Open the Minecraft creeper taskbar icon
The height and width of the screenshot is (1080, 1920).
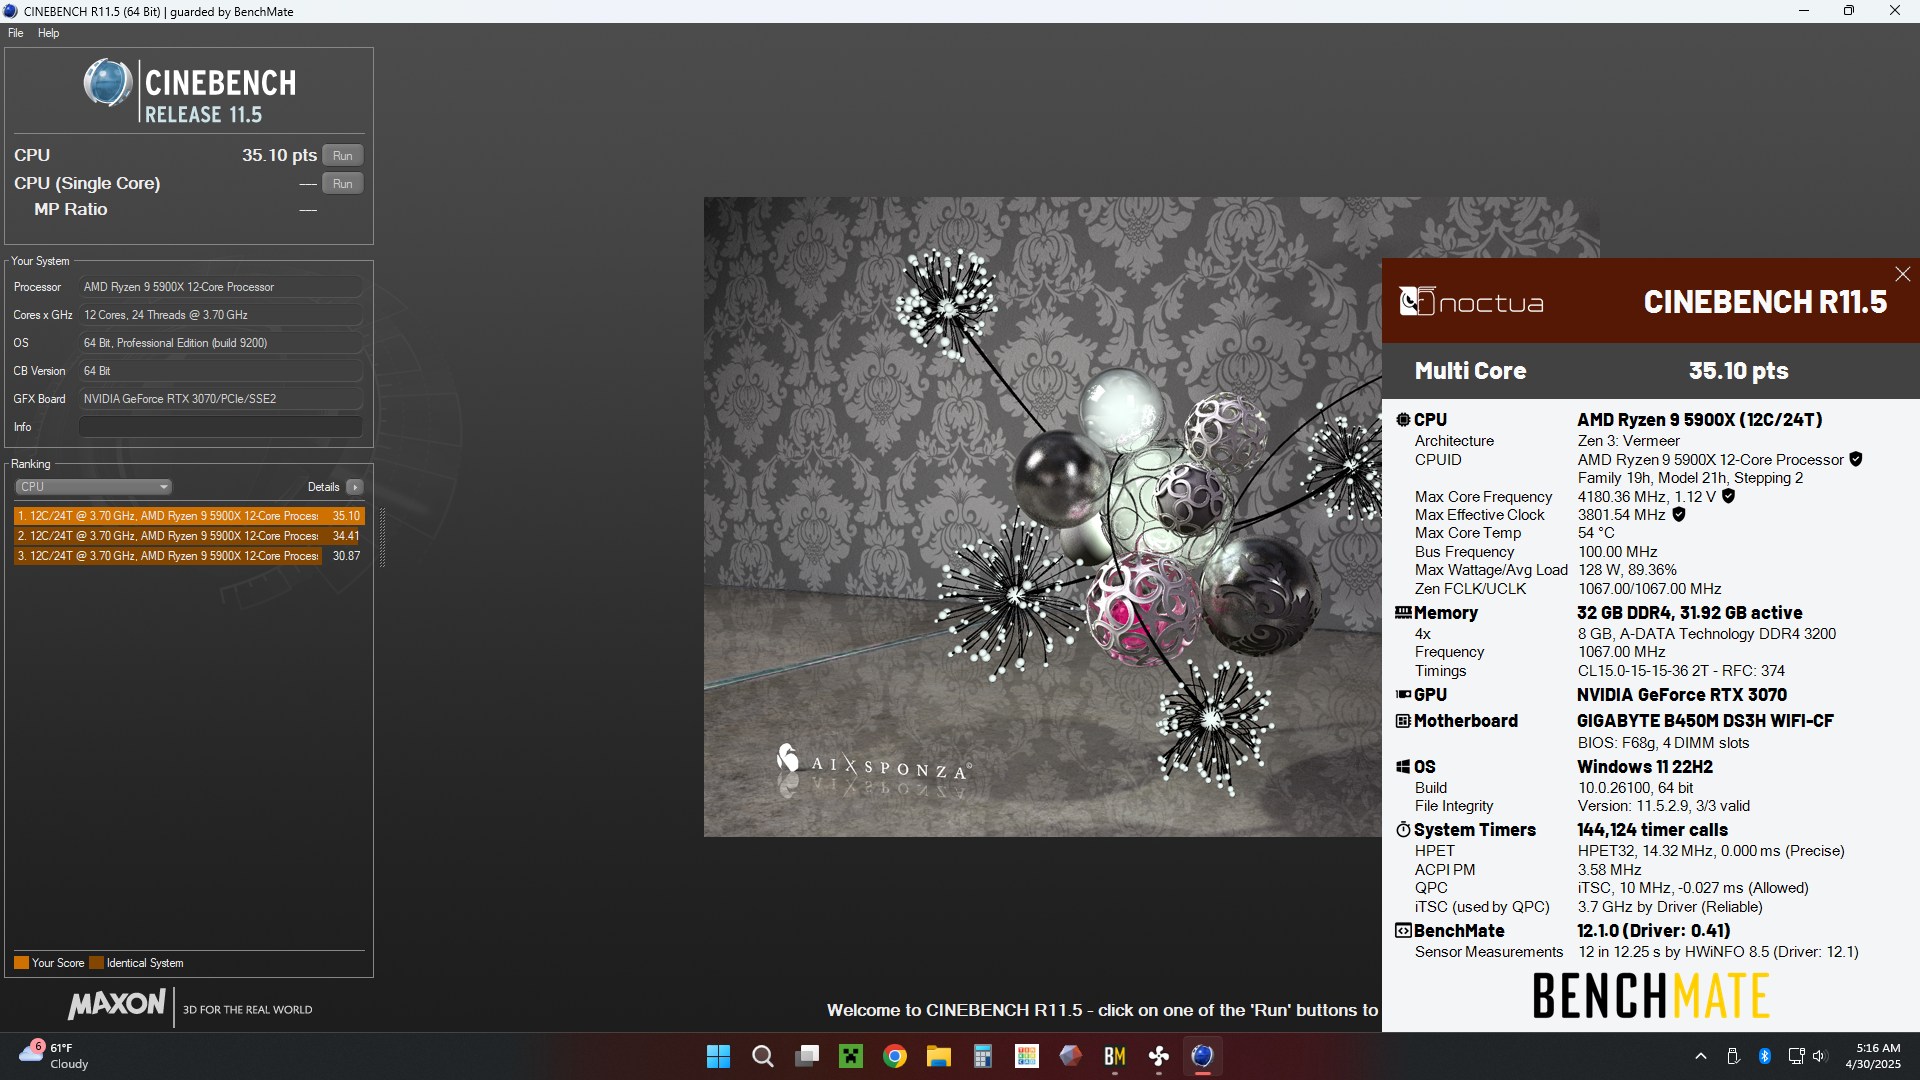pos(851,1056)
